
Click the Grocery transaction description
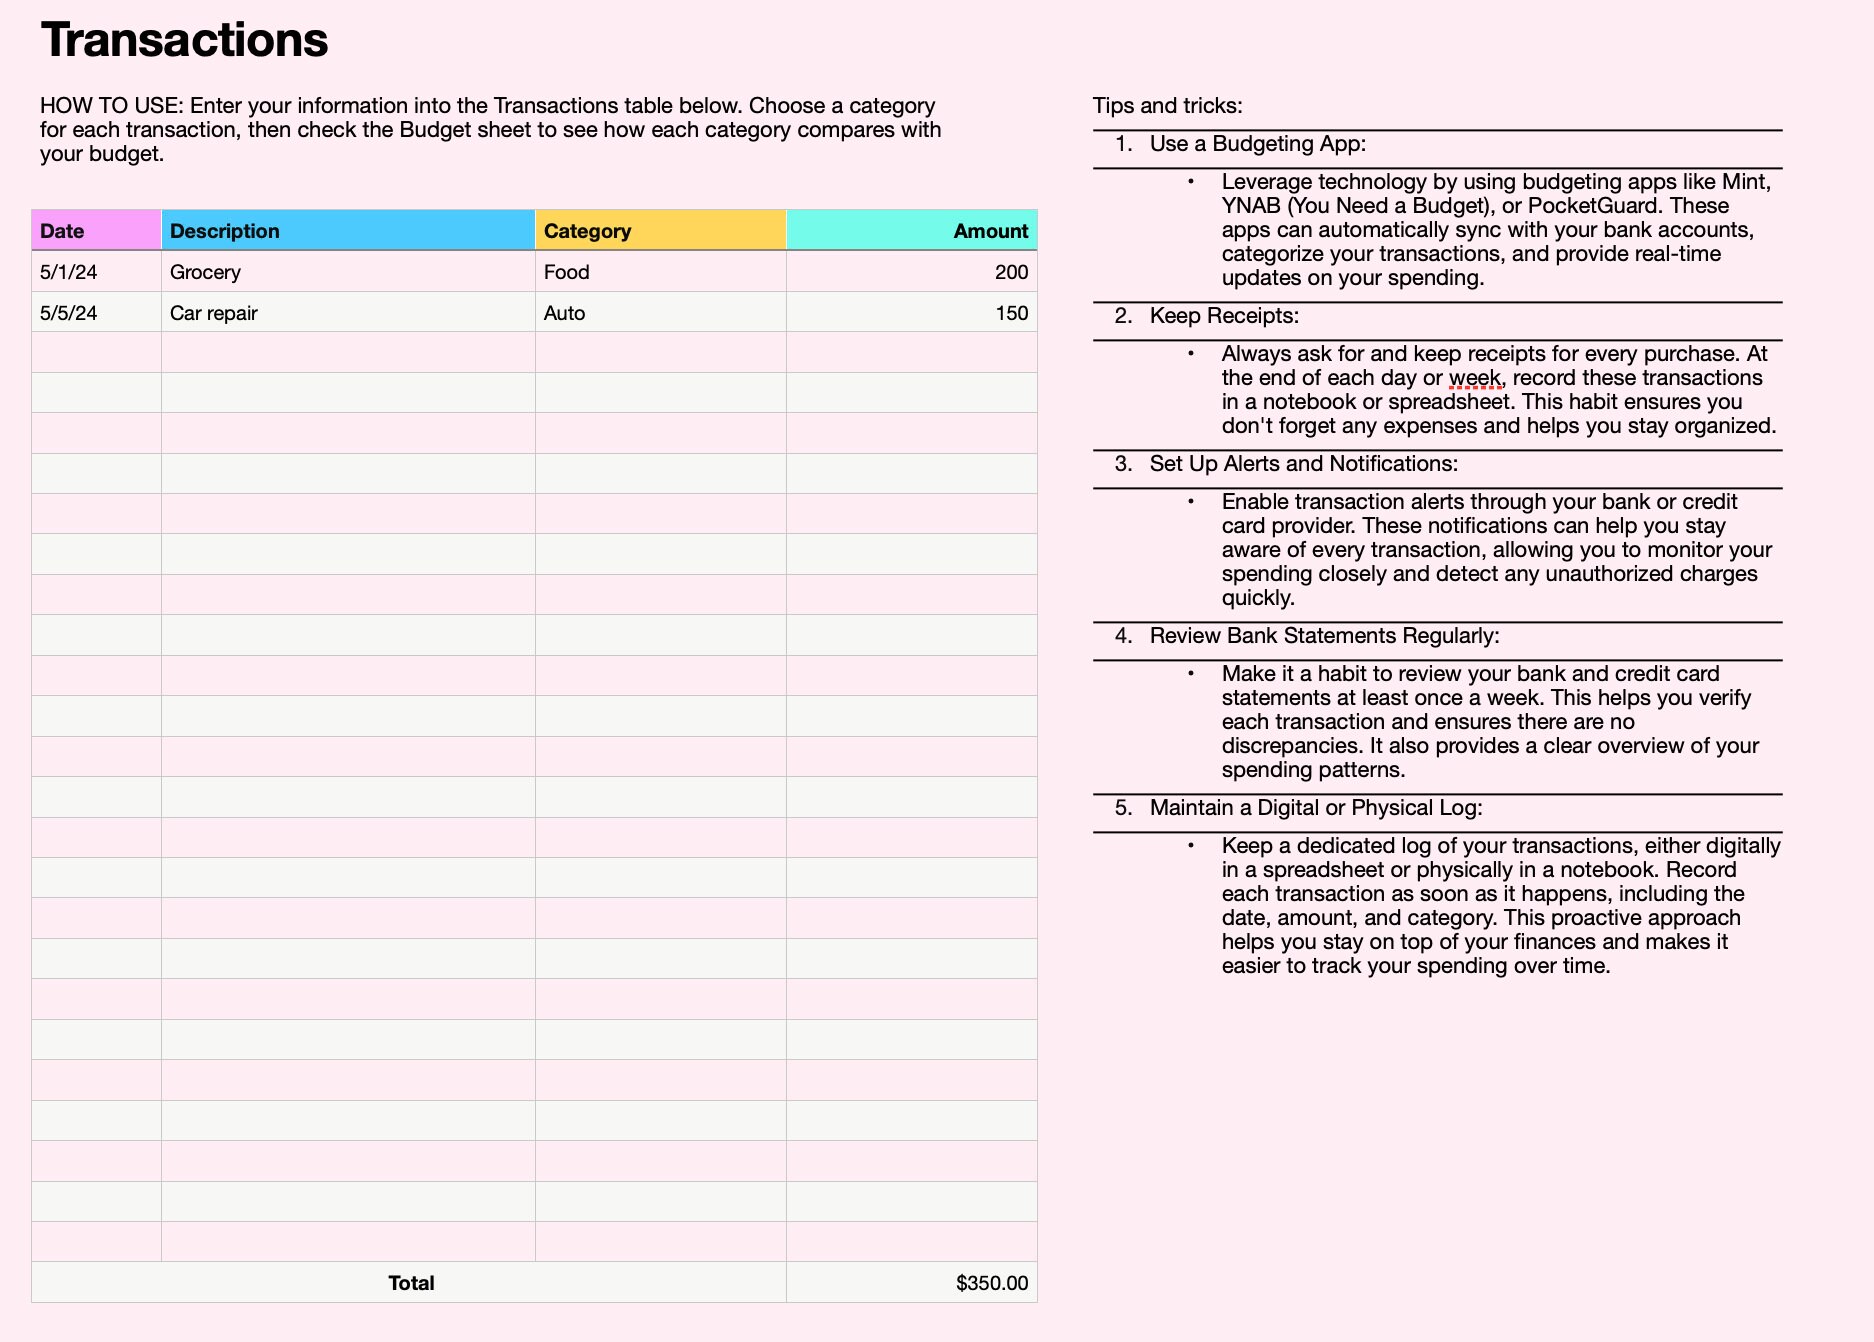(206, 271)
